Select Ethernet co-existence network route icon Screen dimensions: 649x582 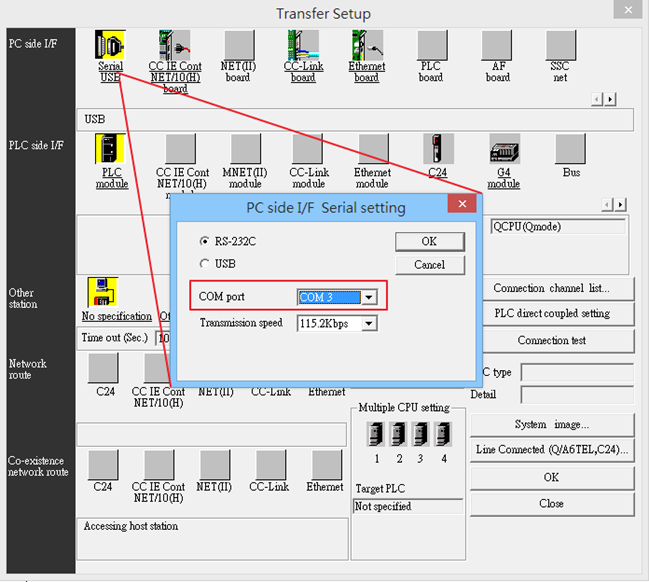(x=327, y=465)
